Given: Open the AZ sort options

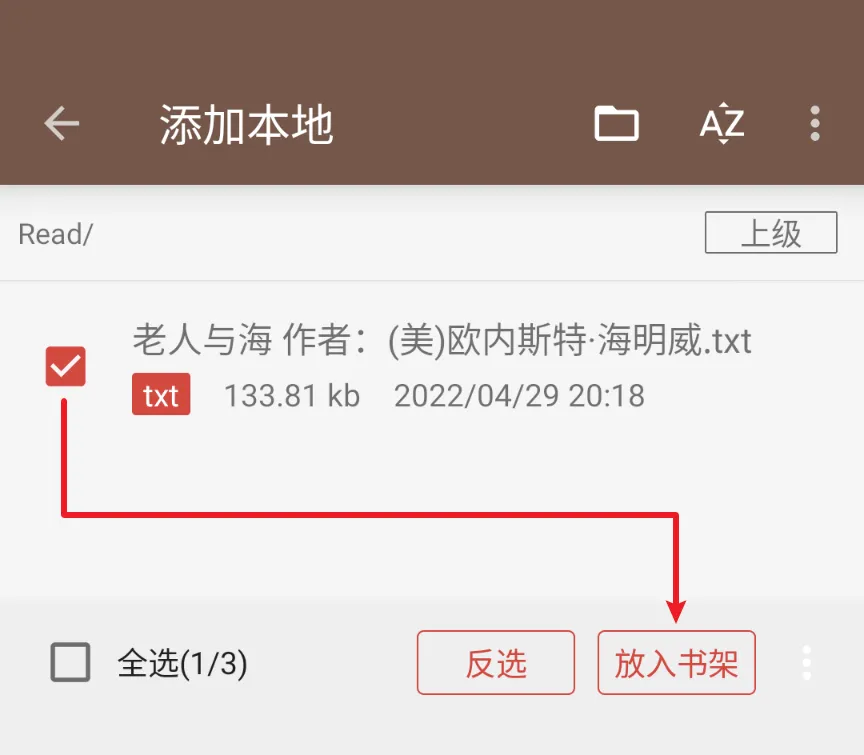Looking at the screenshot, I should (x=722, y=123).
